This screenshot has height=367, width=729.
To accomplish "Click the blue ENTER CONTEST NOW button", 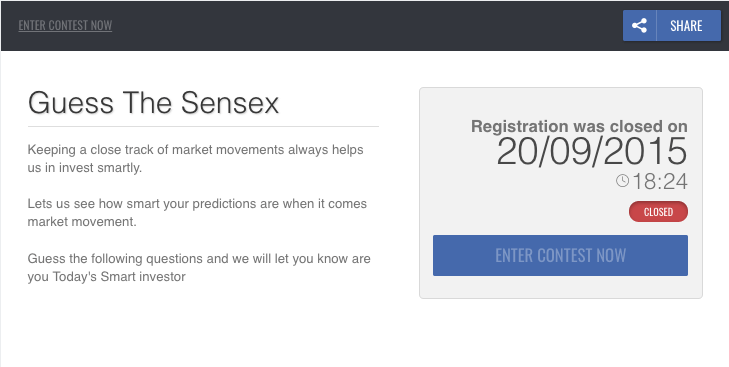I will [560, 255].
